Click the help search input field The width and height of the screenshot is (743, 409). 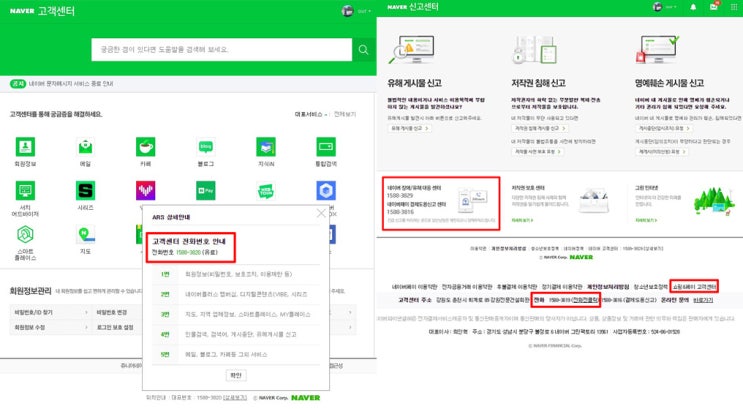[x=222, y=50]
